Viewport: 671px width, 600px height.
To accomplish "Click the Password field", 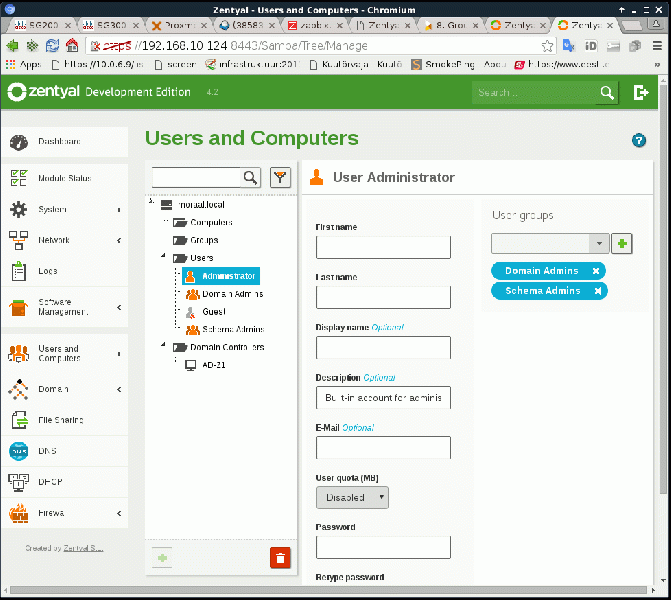I will (x=383, y=547).
